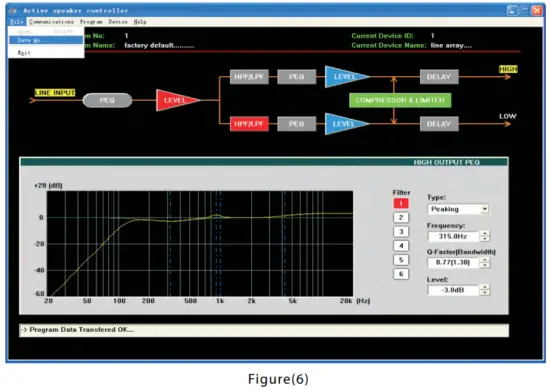Screen dimensions: 550x389
Task: Click the File menu
Action: (17, 22)
